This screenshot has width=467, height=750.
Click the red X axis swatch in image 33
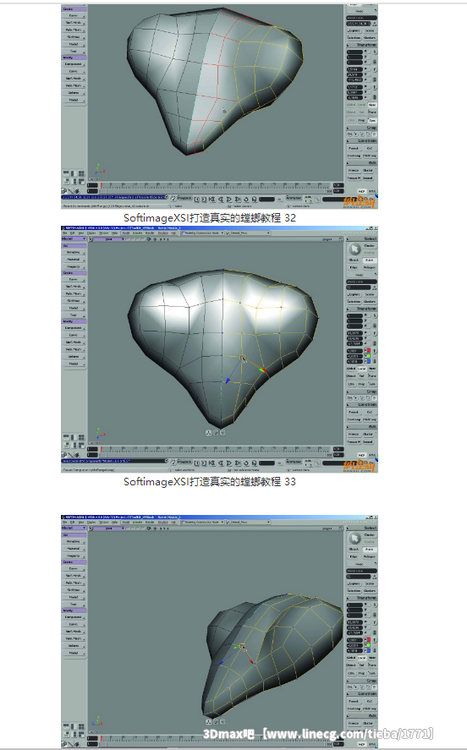[x=368, y=351]
